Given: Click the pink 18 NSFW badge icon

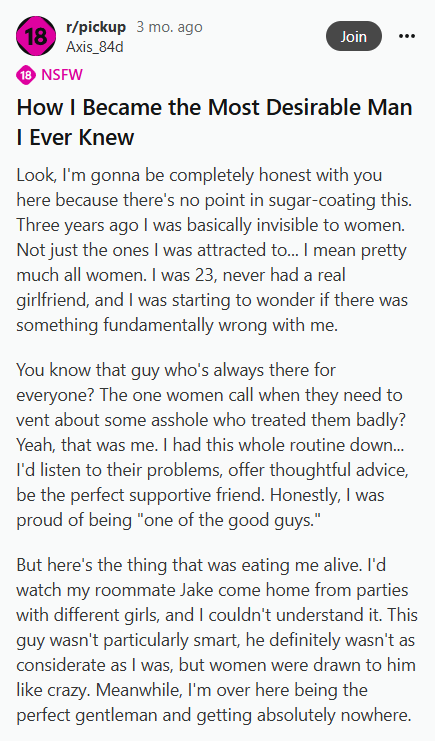Looking at the screenshot, I should [x=26, y=75].
